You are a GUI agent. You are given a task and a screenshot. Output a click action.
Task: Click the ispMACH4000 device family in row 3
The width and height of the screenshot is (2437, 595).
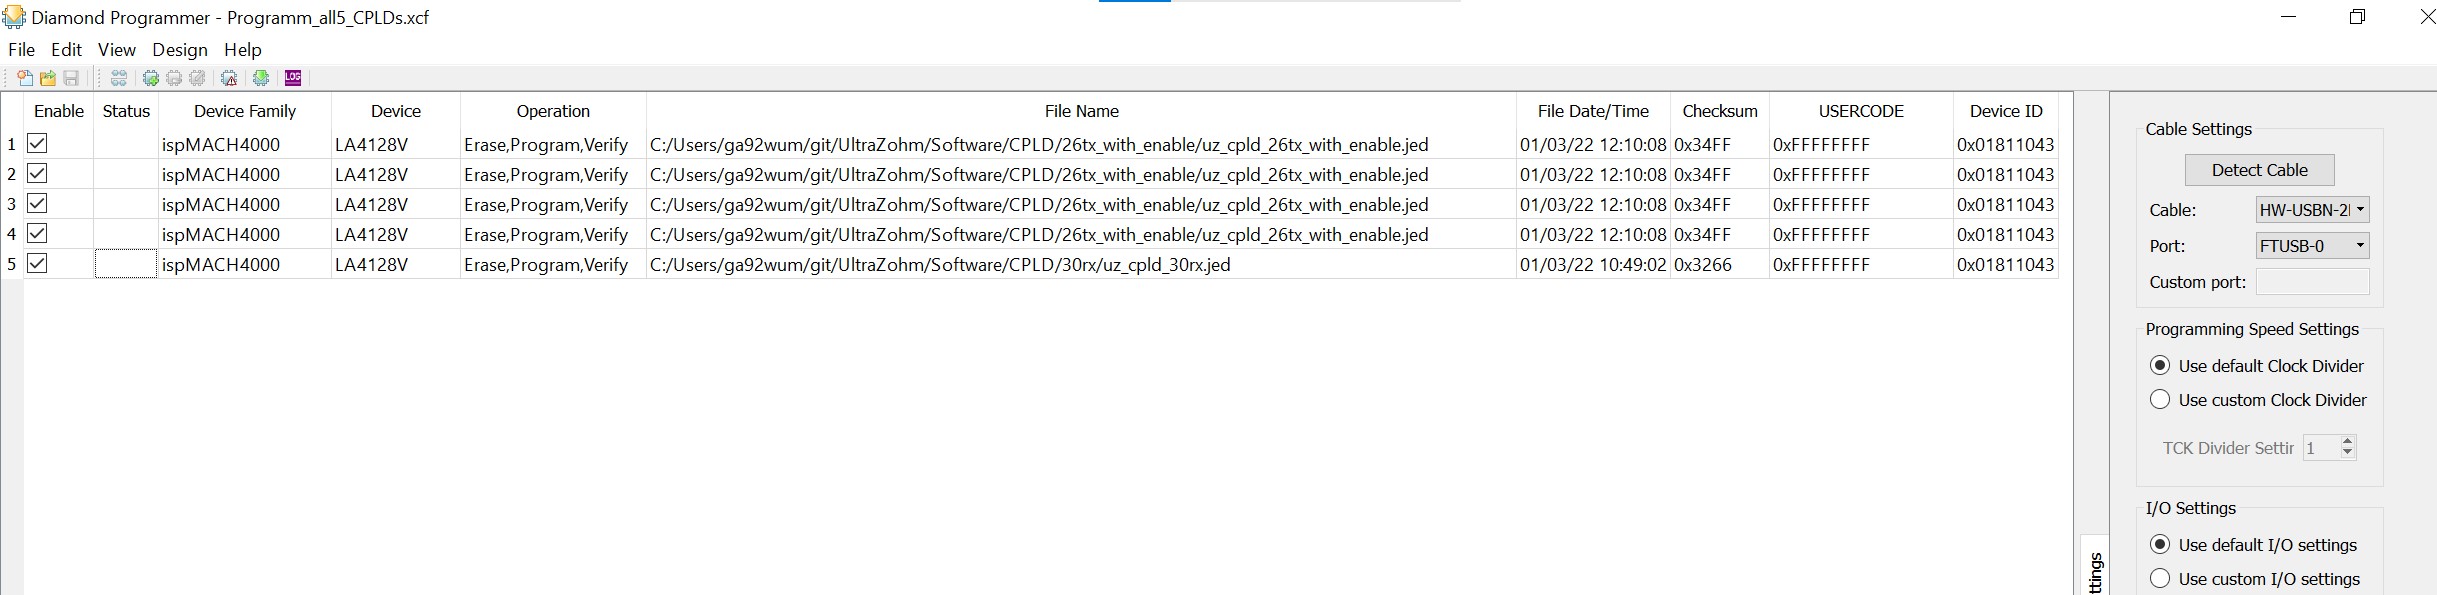coord(245,204)
